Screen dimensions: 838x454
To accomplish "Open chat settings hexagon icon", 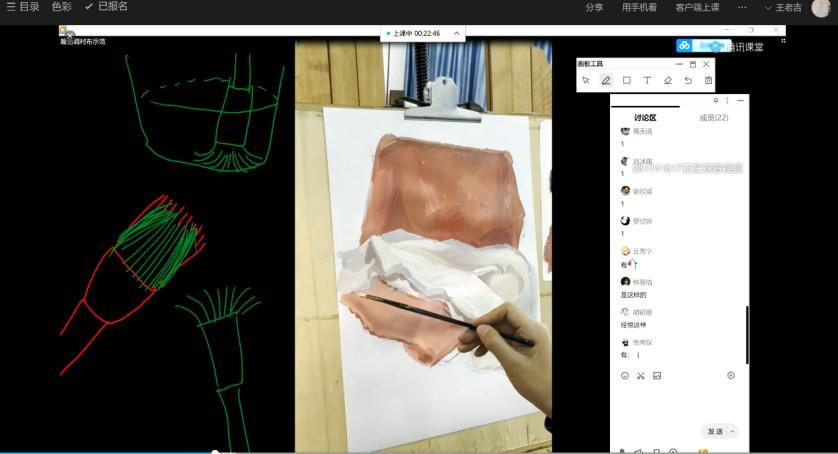I will [731, 376].
